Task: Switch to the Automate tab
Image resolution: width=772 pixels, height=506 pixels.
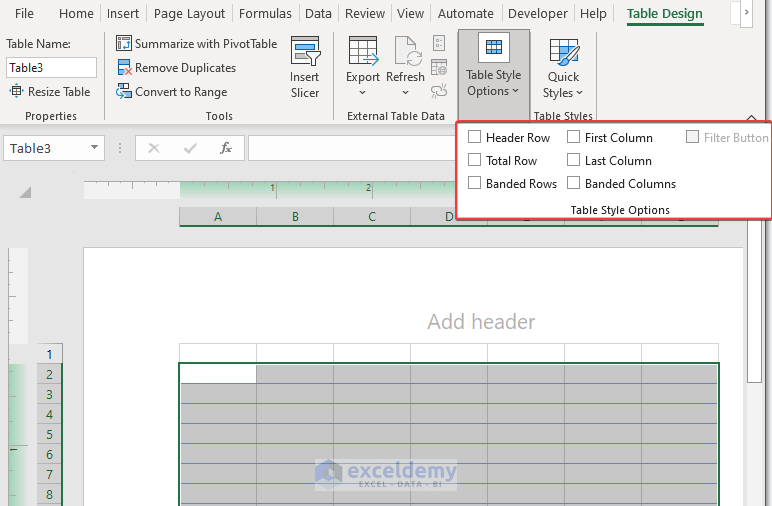Action: coord(465,13)
